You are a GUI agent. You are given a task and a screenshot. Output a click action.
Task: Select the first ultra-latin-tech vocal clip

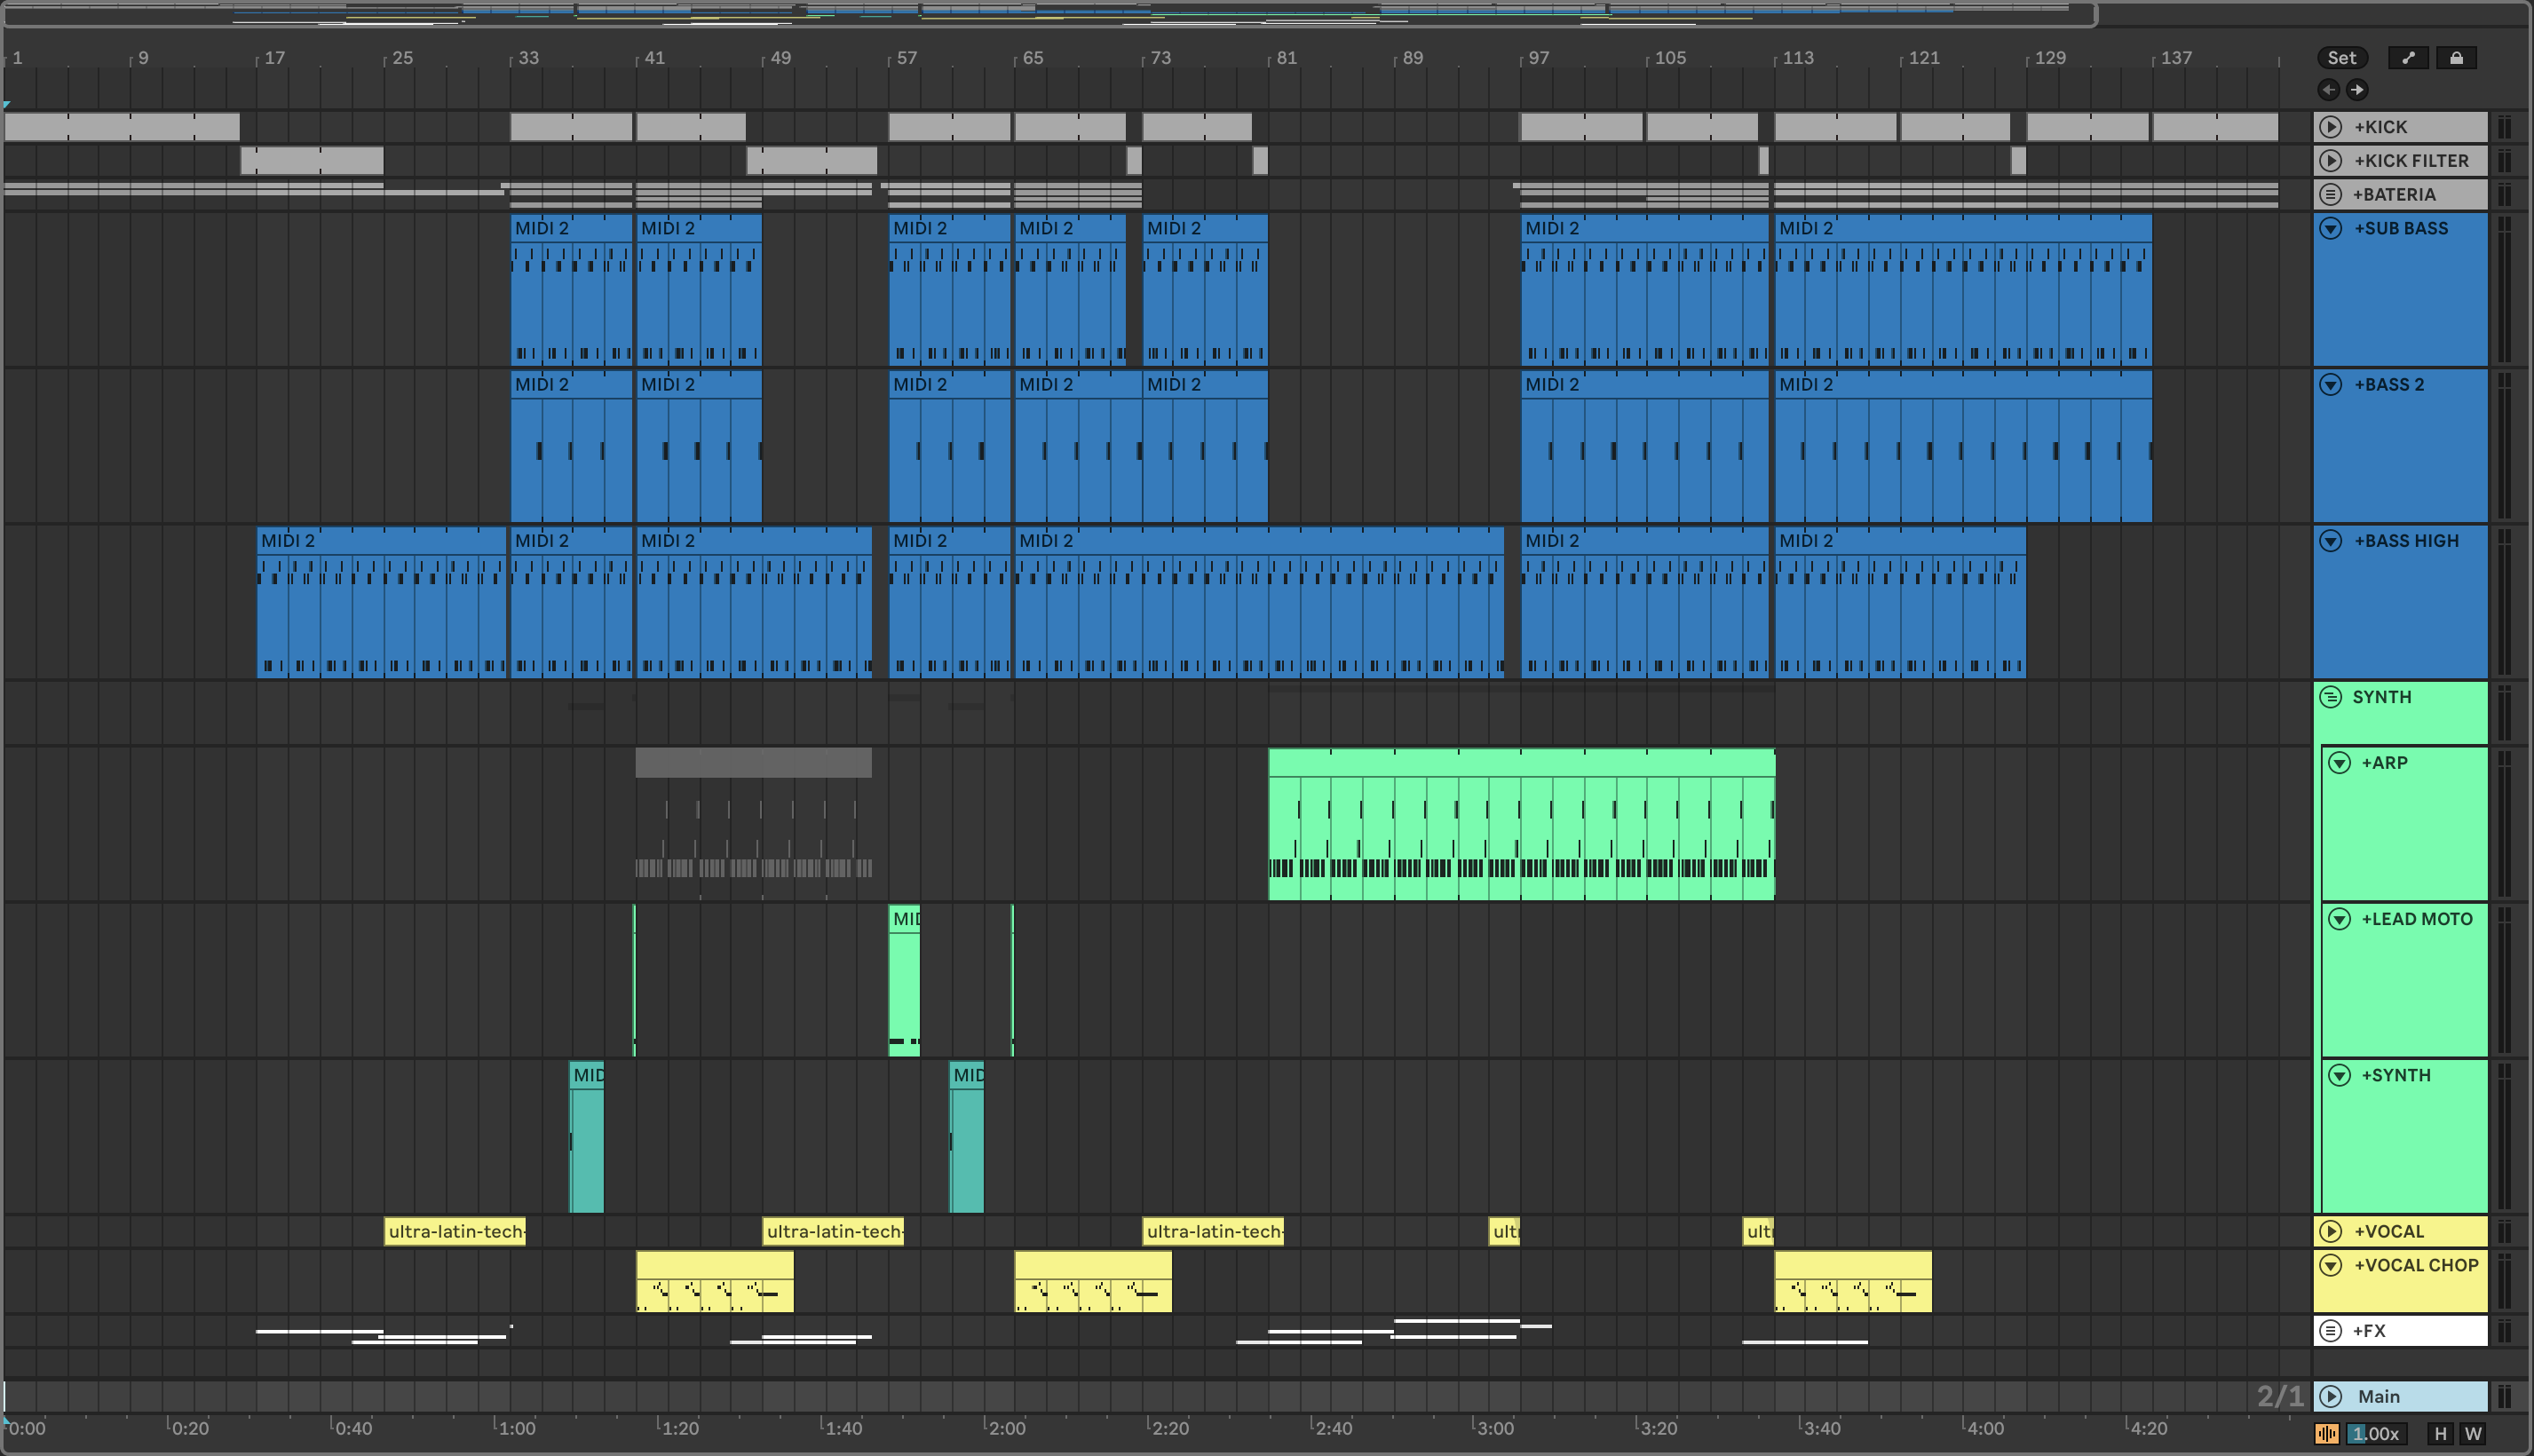coord(455,1232)
